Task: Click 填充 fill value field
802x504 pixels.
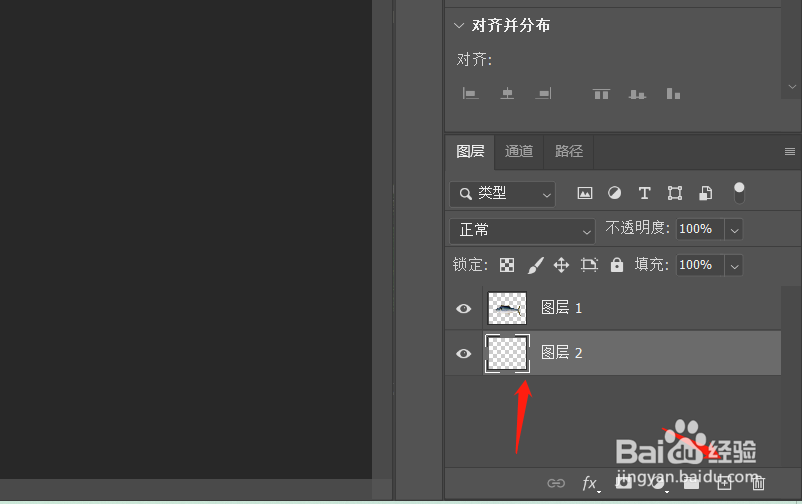Action: pos(700,266)
